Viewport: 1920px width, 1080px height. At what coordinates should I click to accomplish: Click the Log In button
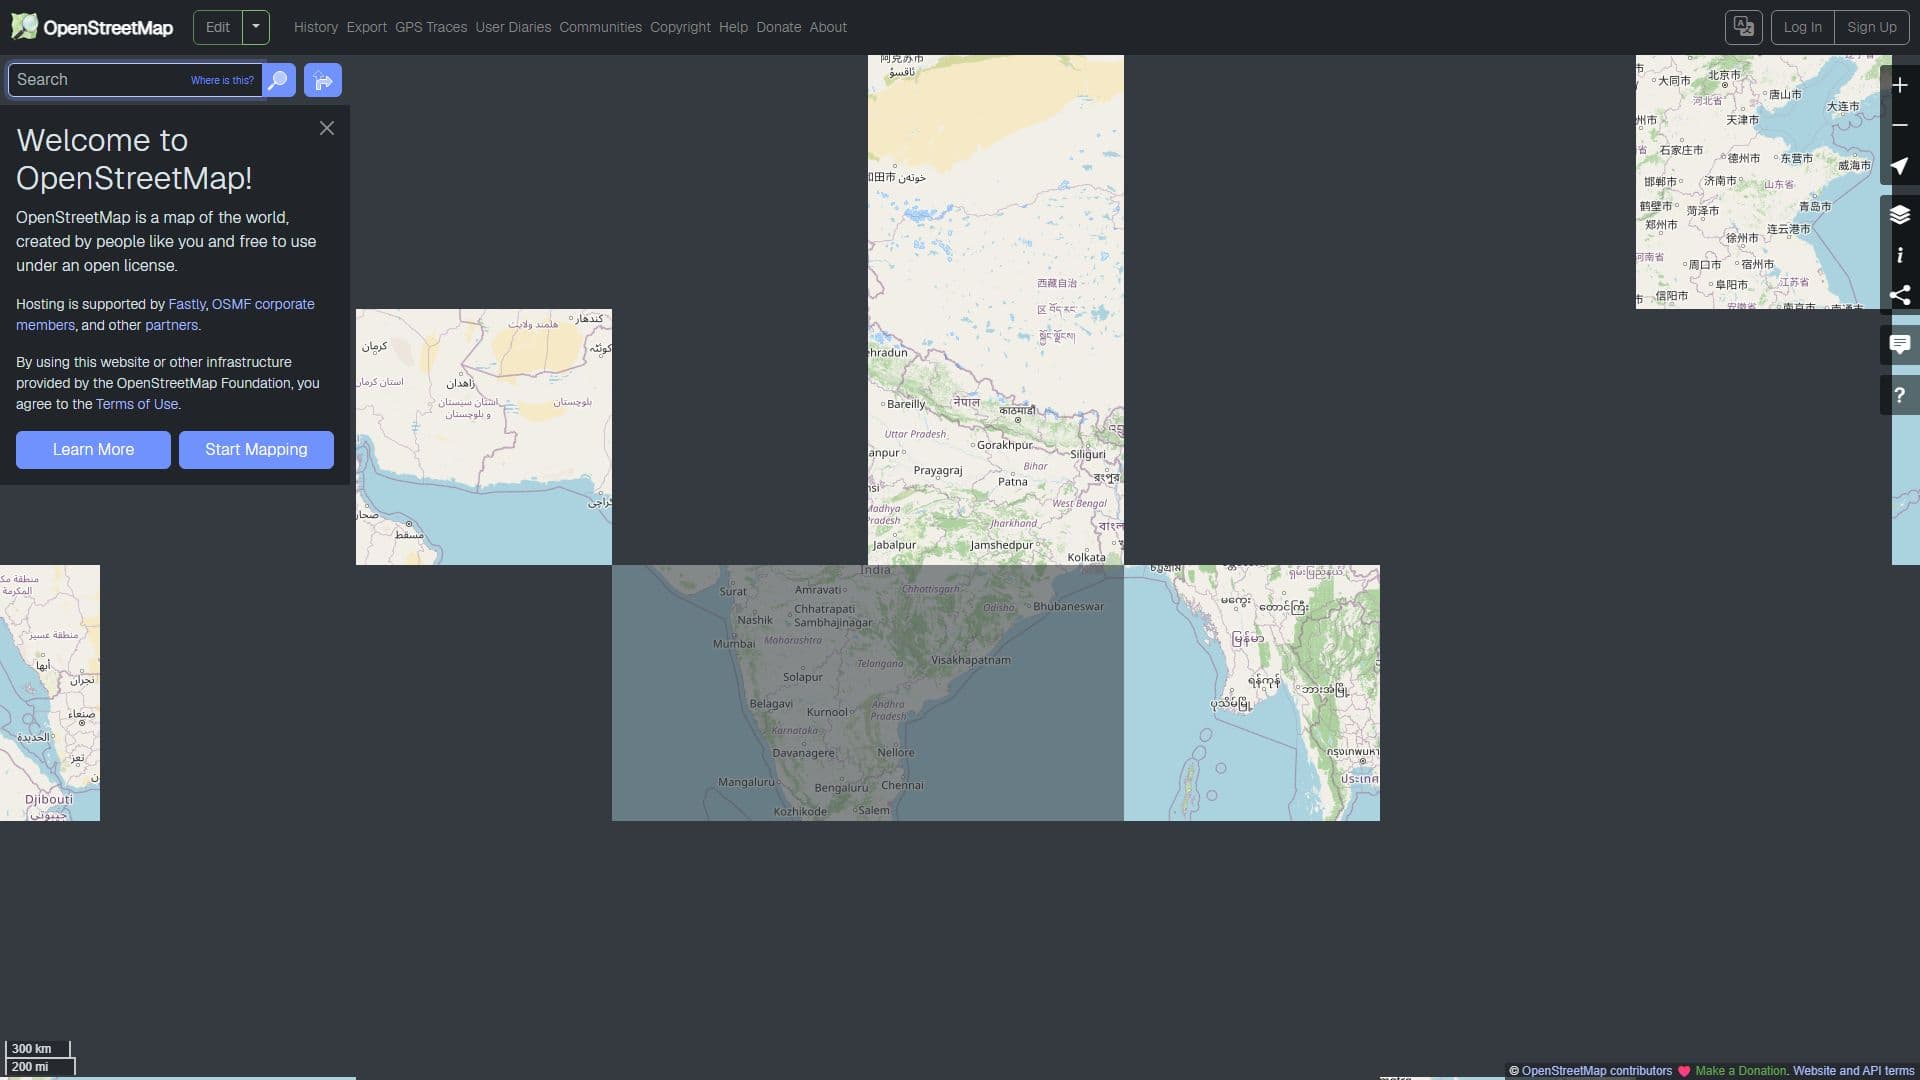click(x=1803, y=27)
